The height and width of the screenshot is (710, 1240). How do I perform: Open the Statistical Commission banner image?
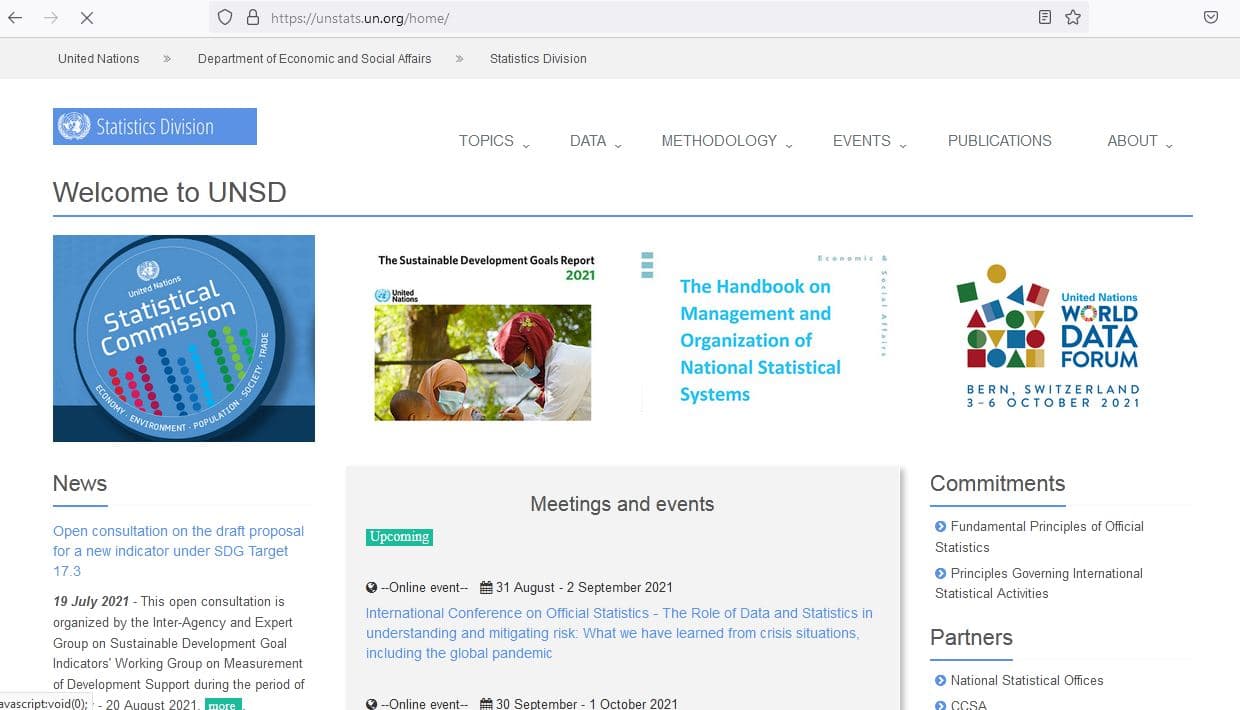pyautogui.click(x=184, y=338)
